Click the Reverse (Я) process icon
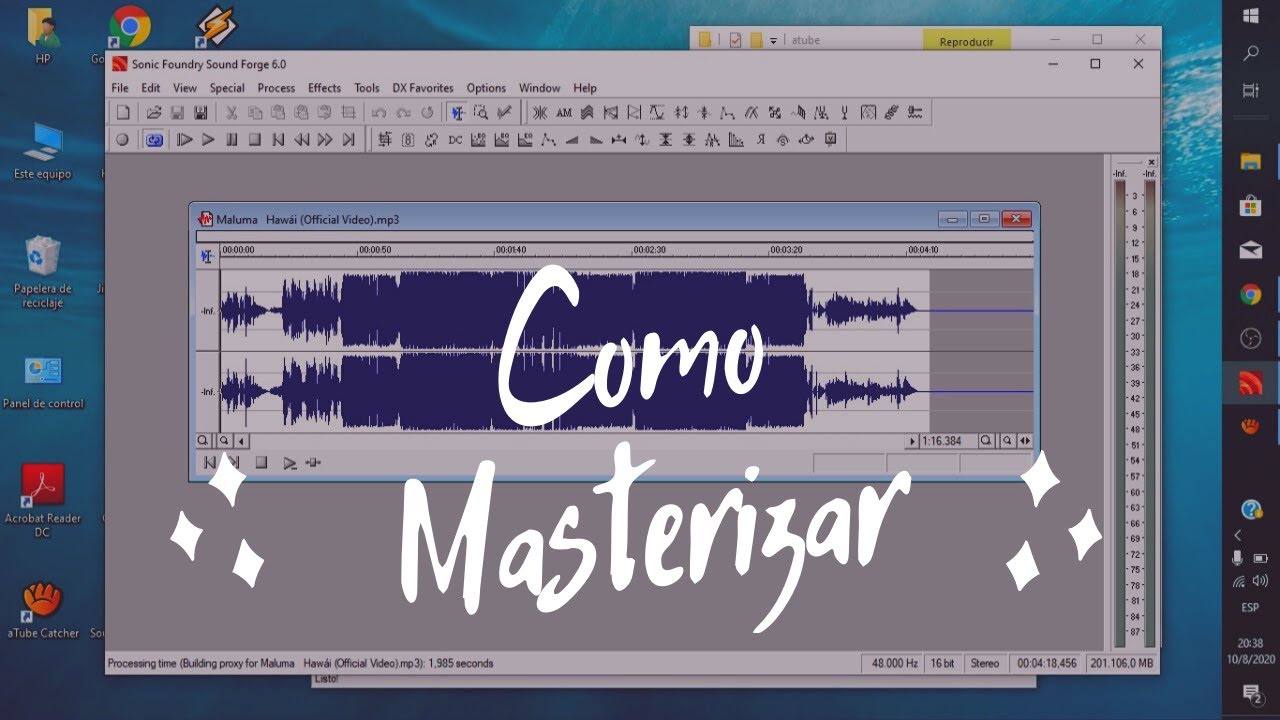 761,140
